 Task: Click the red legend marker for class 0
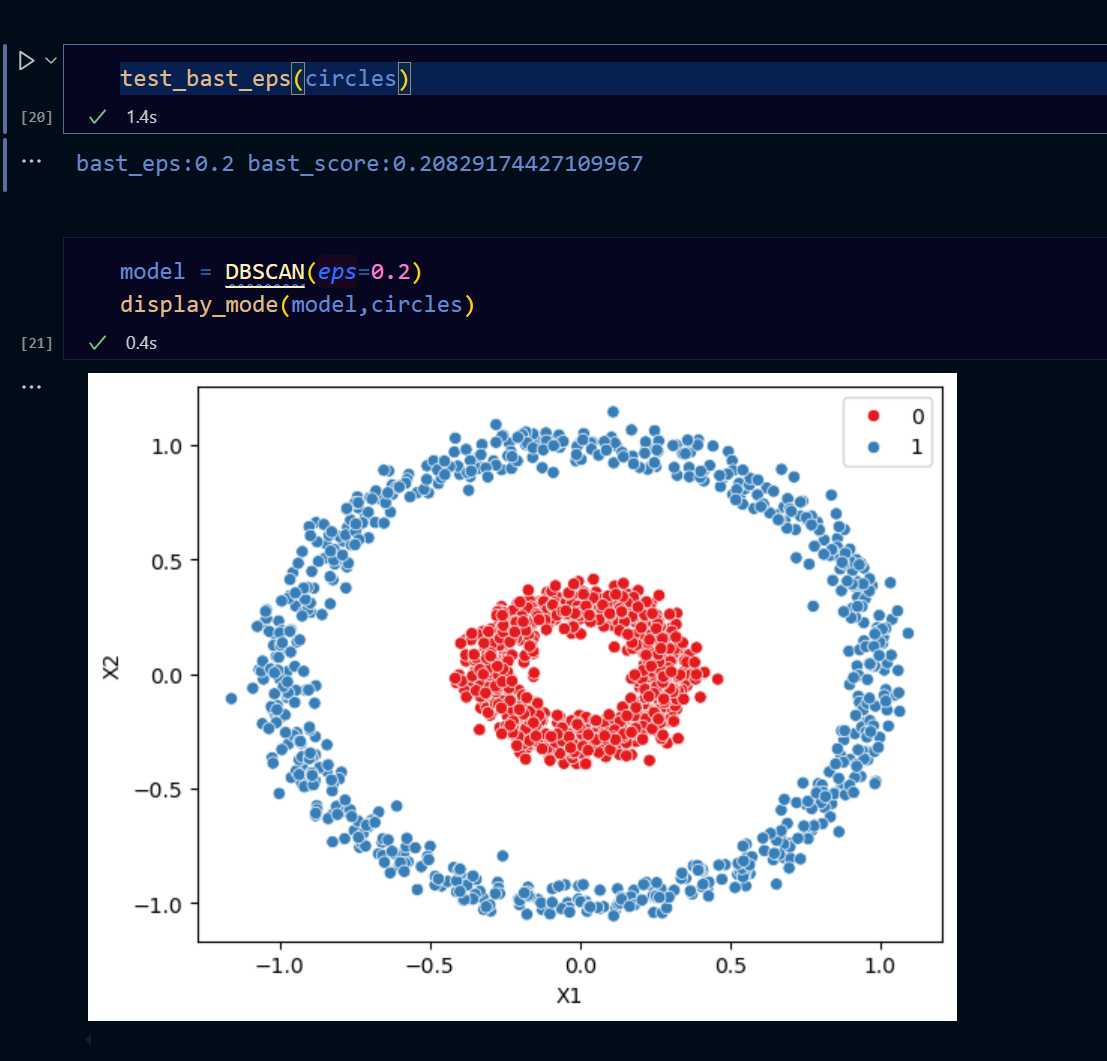click(873, 416)
